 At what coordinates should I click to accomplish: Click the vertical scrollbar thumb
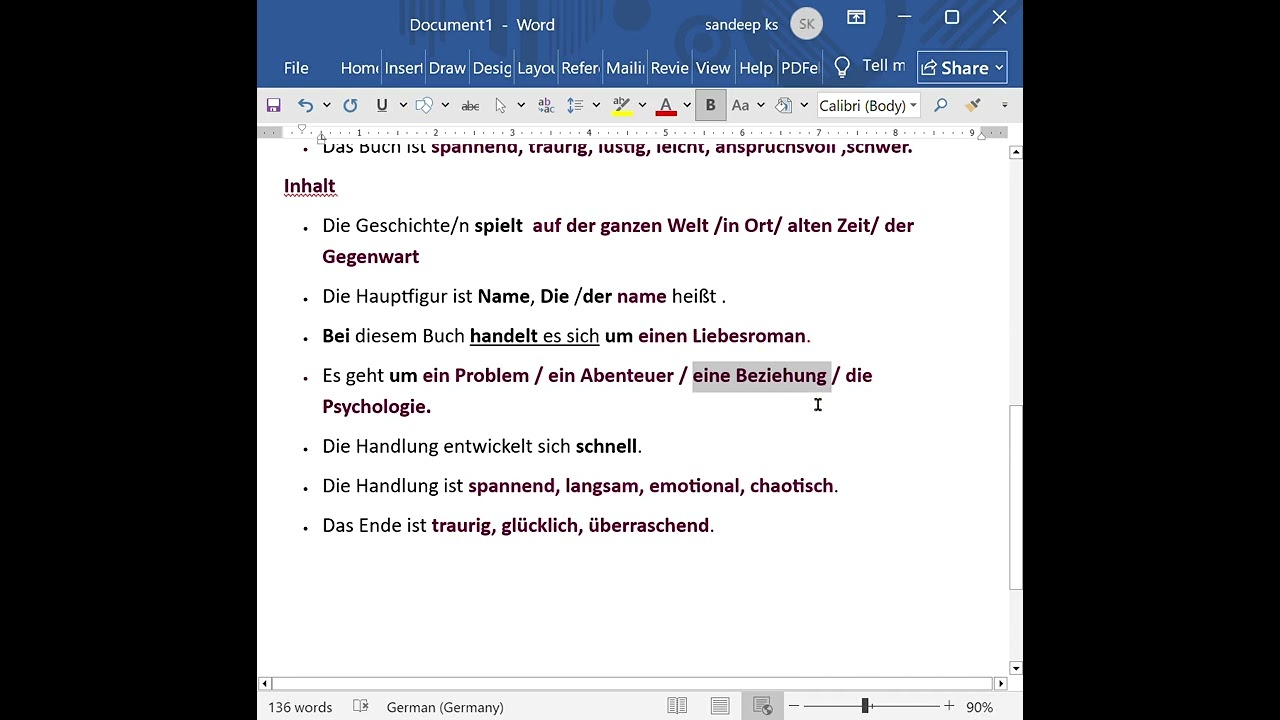click(x=1016, y=497)
